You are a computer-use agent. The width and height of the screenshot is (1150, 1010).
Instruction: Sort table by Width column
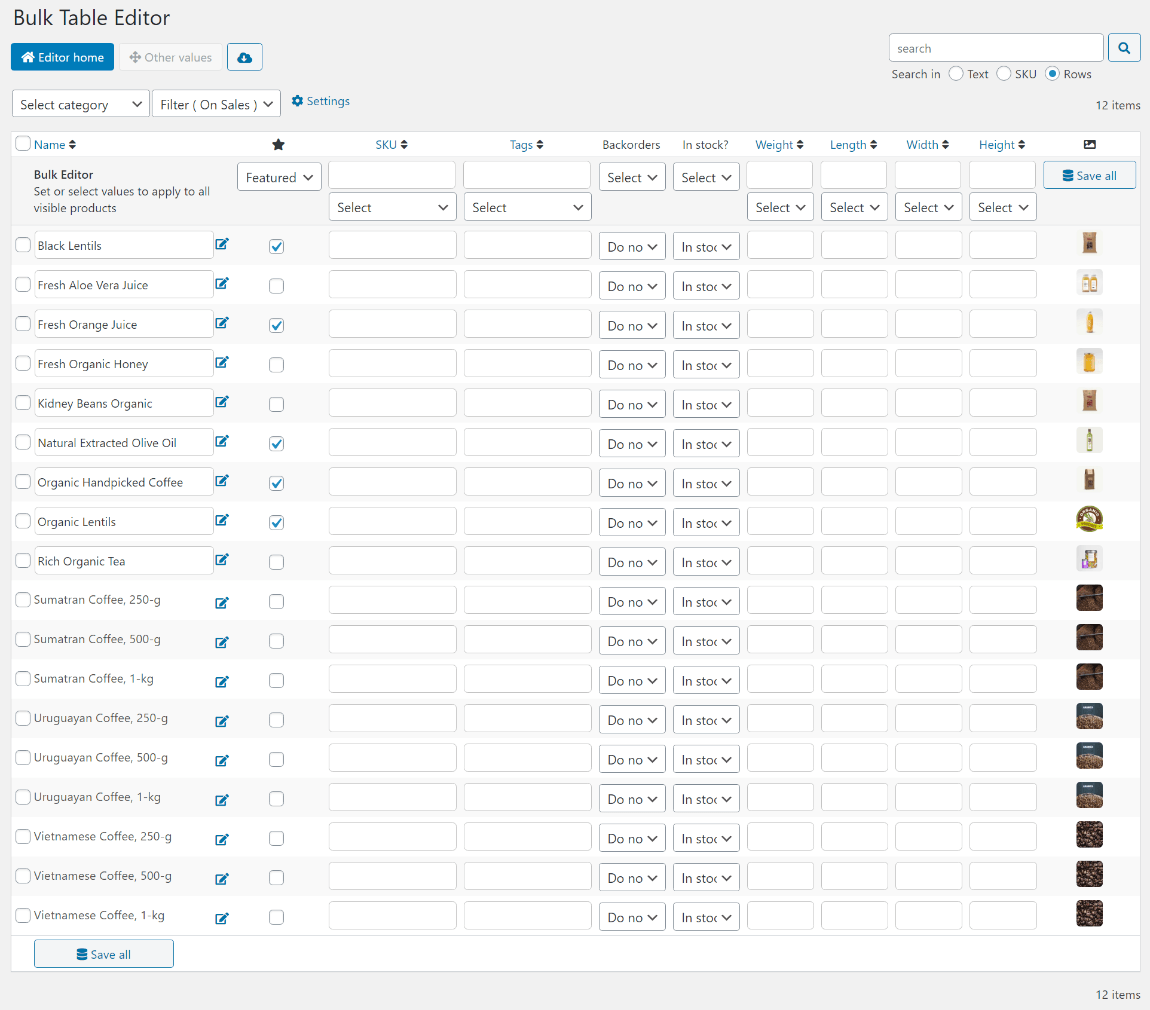(928, 144)
